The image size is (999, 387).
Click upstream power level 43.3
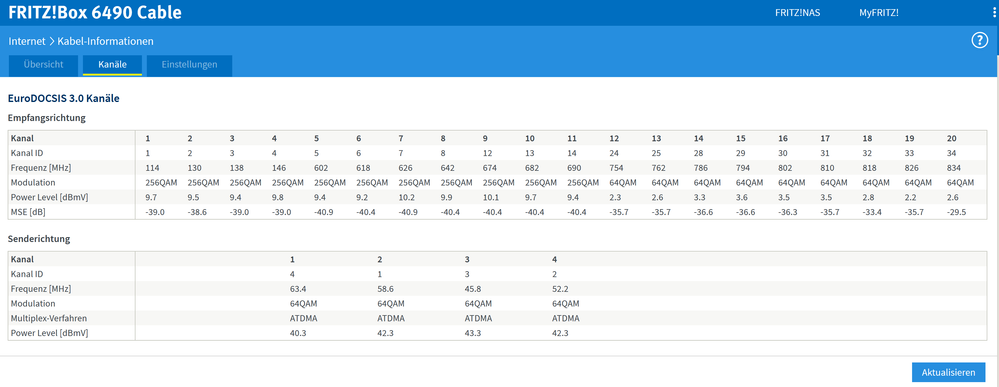[472, 333]
